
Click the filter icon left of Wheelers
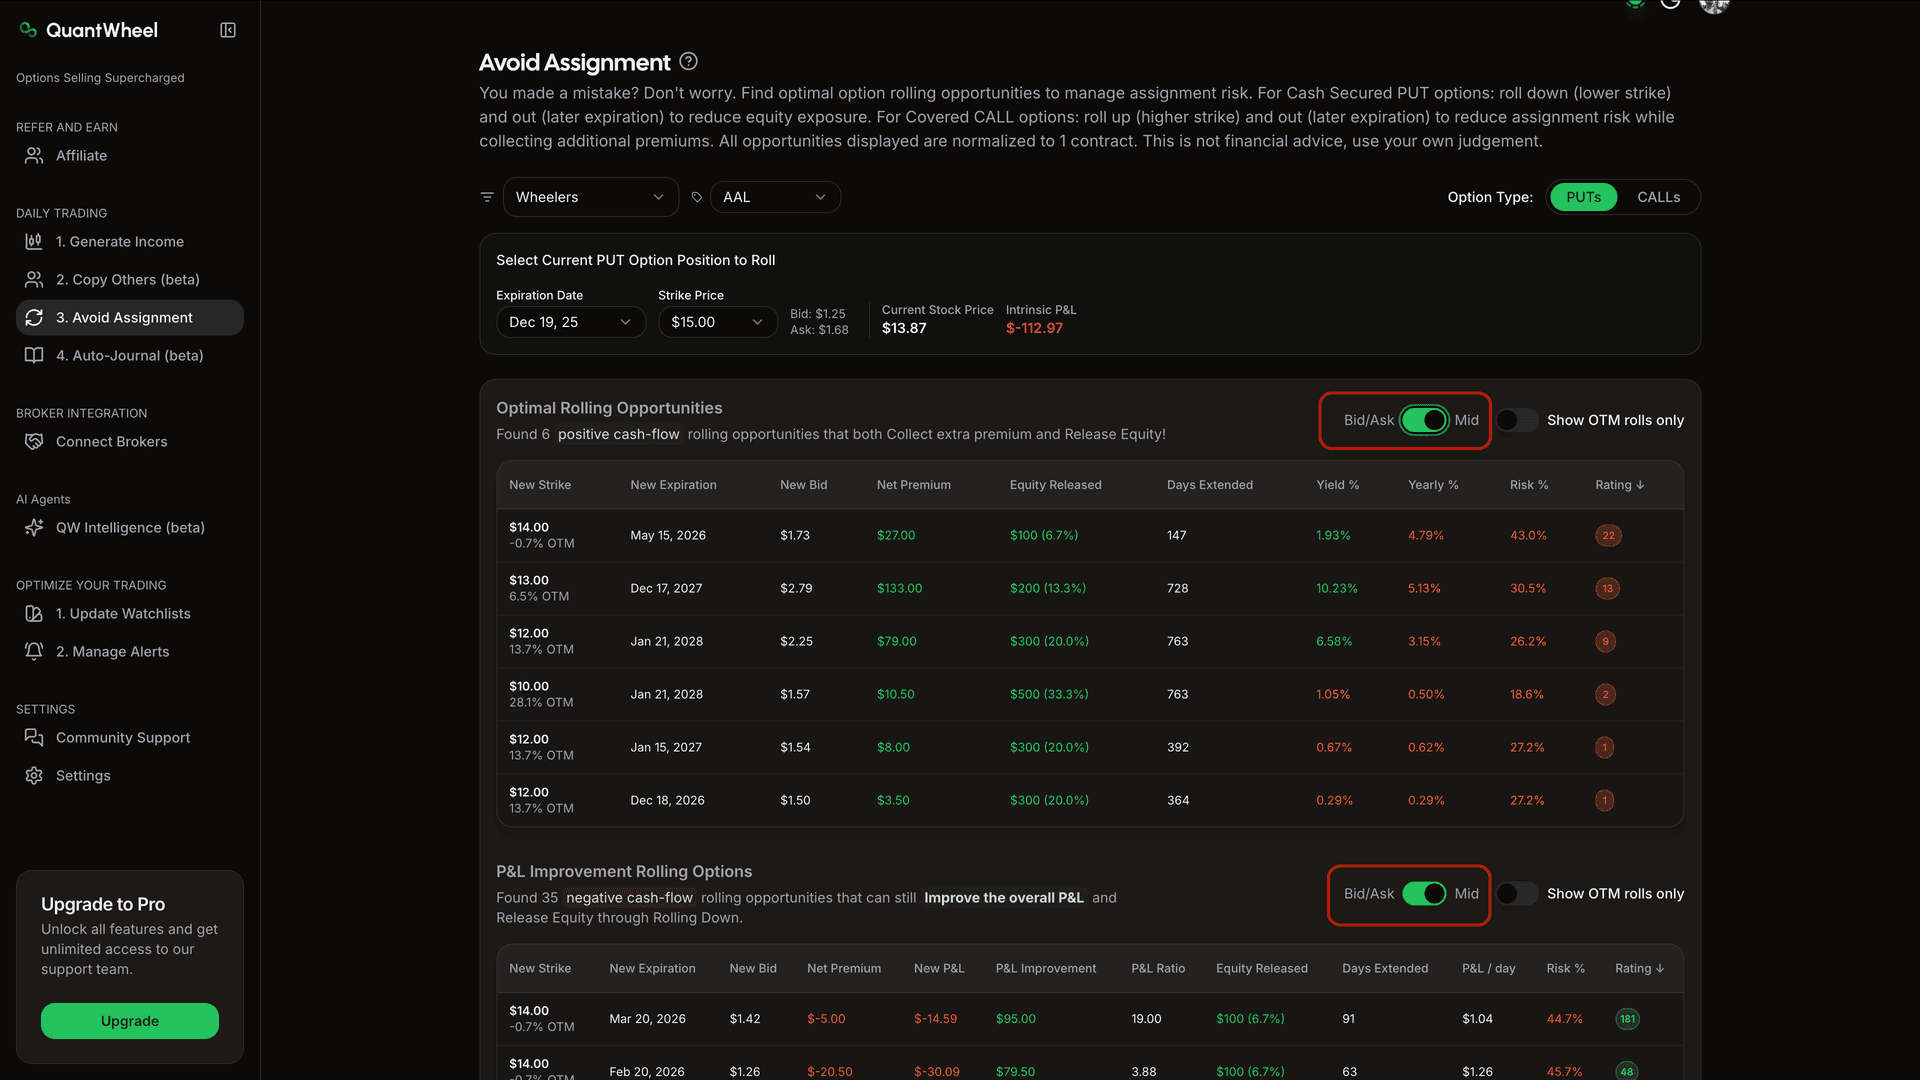coord(487,197)
